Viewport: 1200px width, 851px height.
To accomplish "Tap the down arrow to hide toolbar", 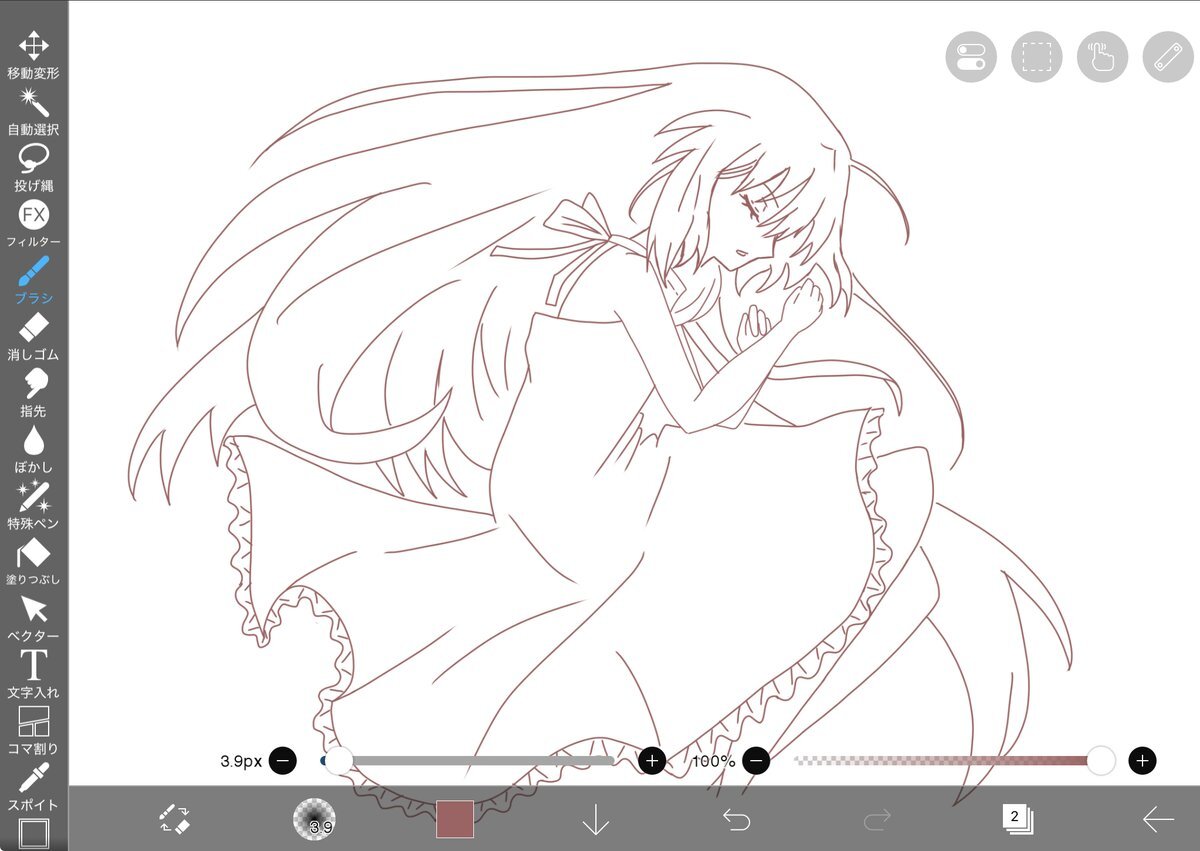I will tap(596, 819).
